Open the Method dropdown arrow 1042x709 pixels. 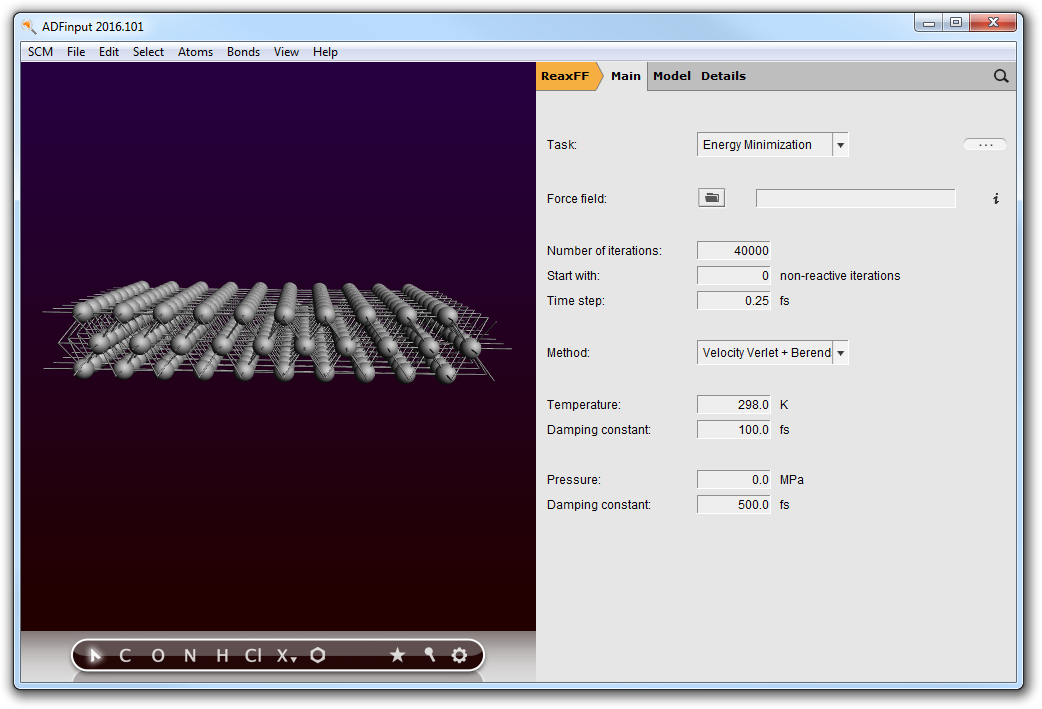pos(840,353)
